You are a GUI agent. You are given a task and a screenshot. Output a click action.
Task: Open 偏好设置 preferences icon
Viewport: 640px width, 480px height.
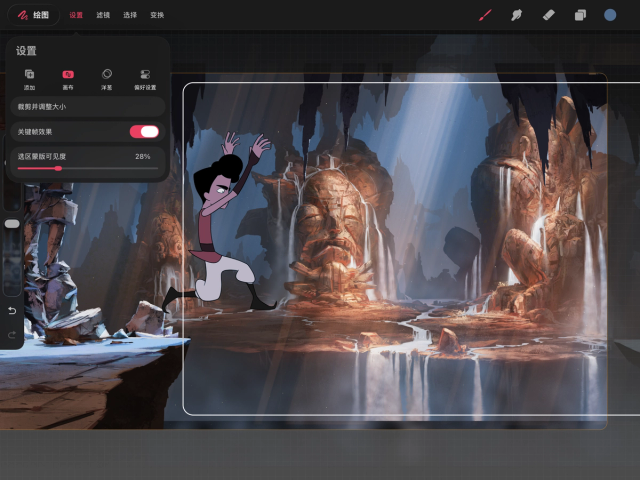coord(145,79)
